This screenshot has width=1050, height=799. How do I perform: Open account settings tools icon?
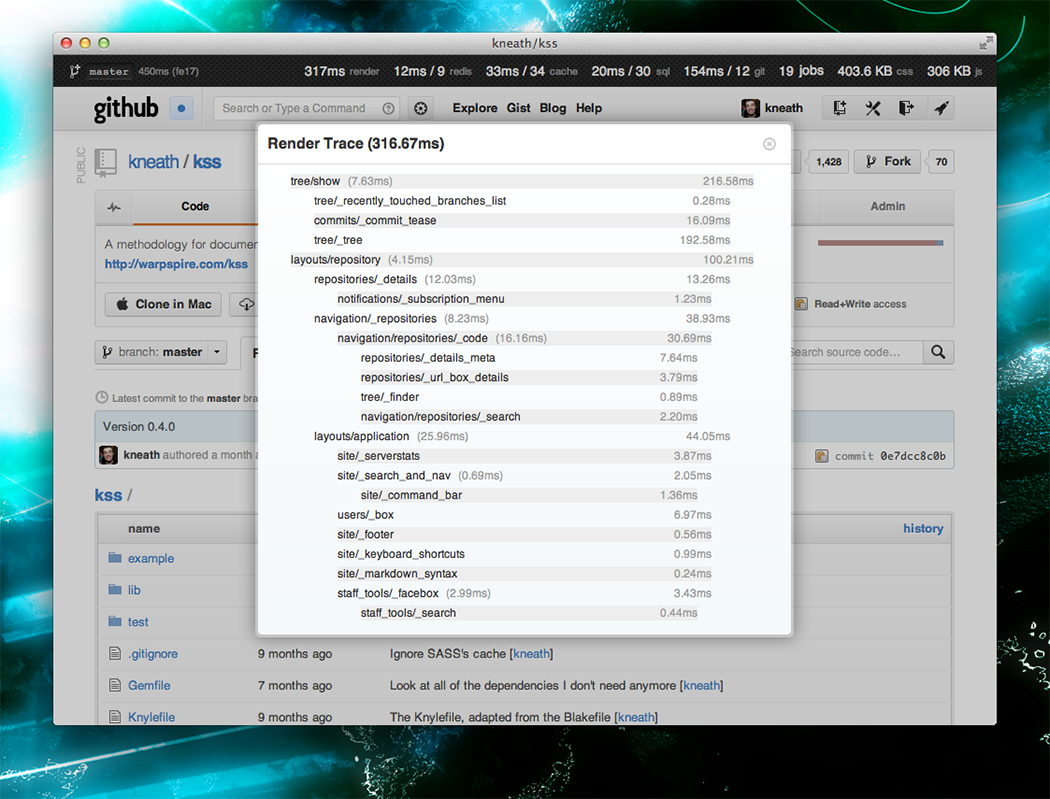tap(873, 108)
